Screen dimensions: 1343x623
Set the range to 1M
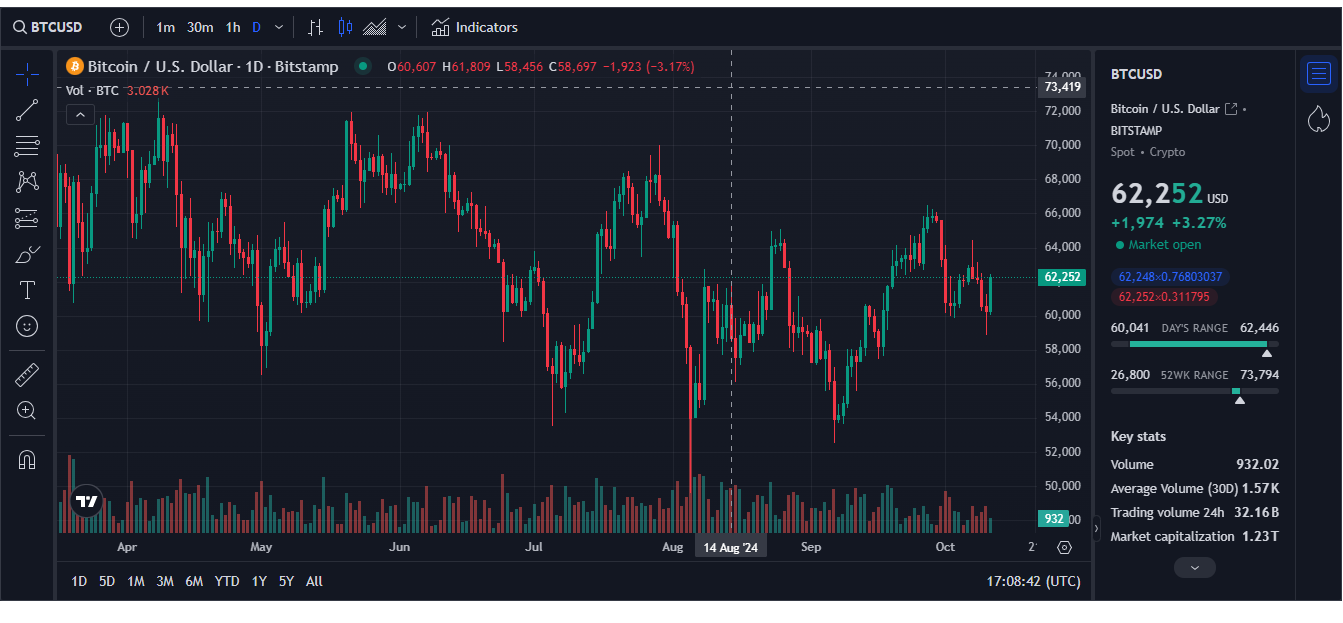click(136, 581)
